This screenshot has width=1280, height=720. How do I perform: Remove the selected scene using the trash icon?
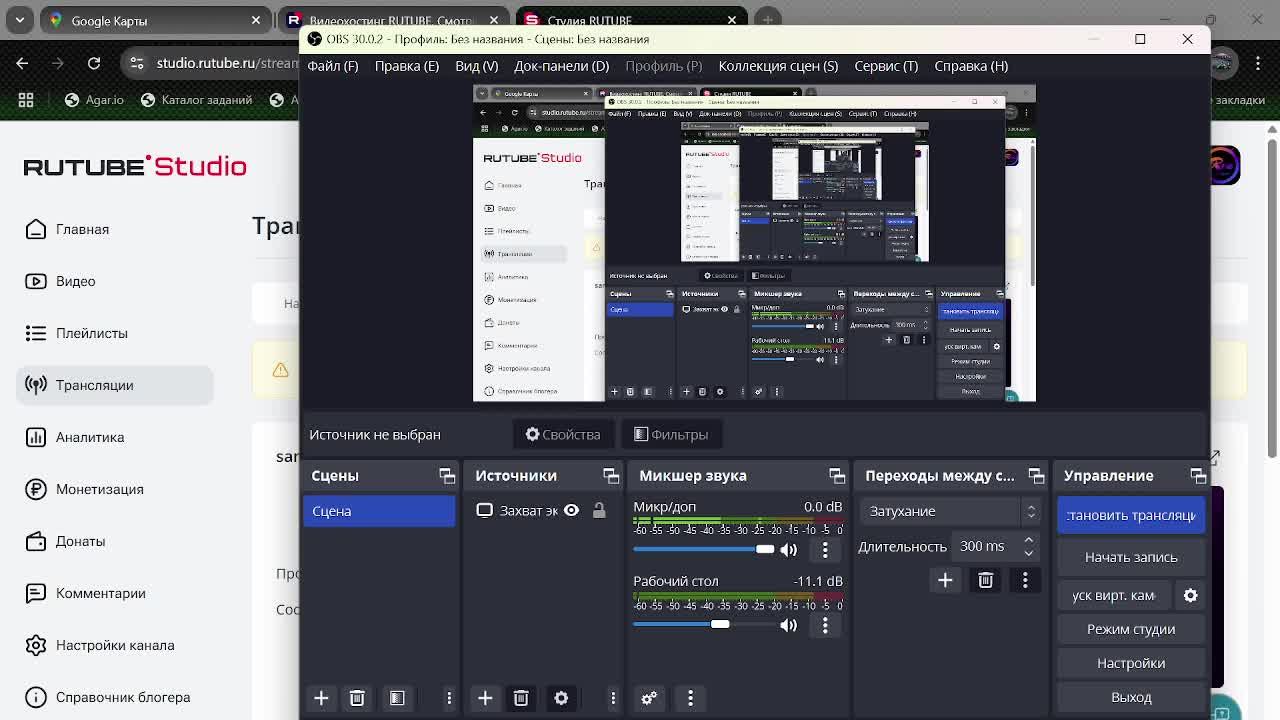[x=357, y=698]
